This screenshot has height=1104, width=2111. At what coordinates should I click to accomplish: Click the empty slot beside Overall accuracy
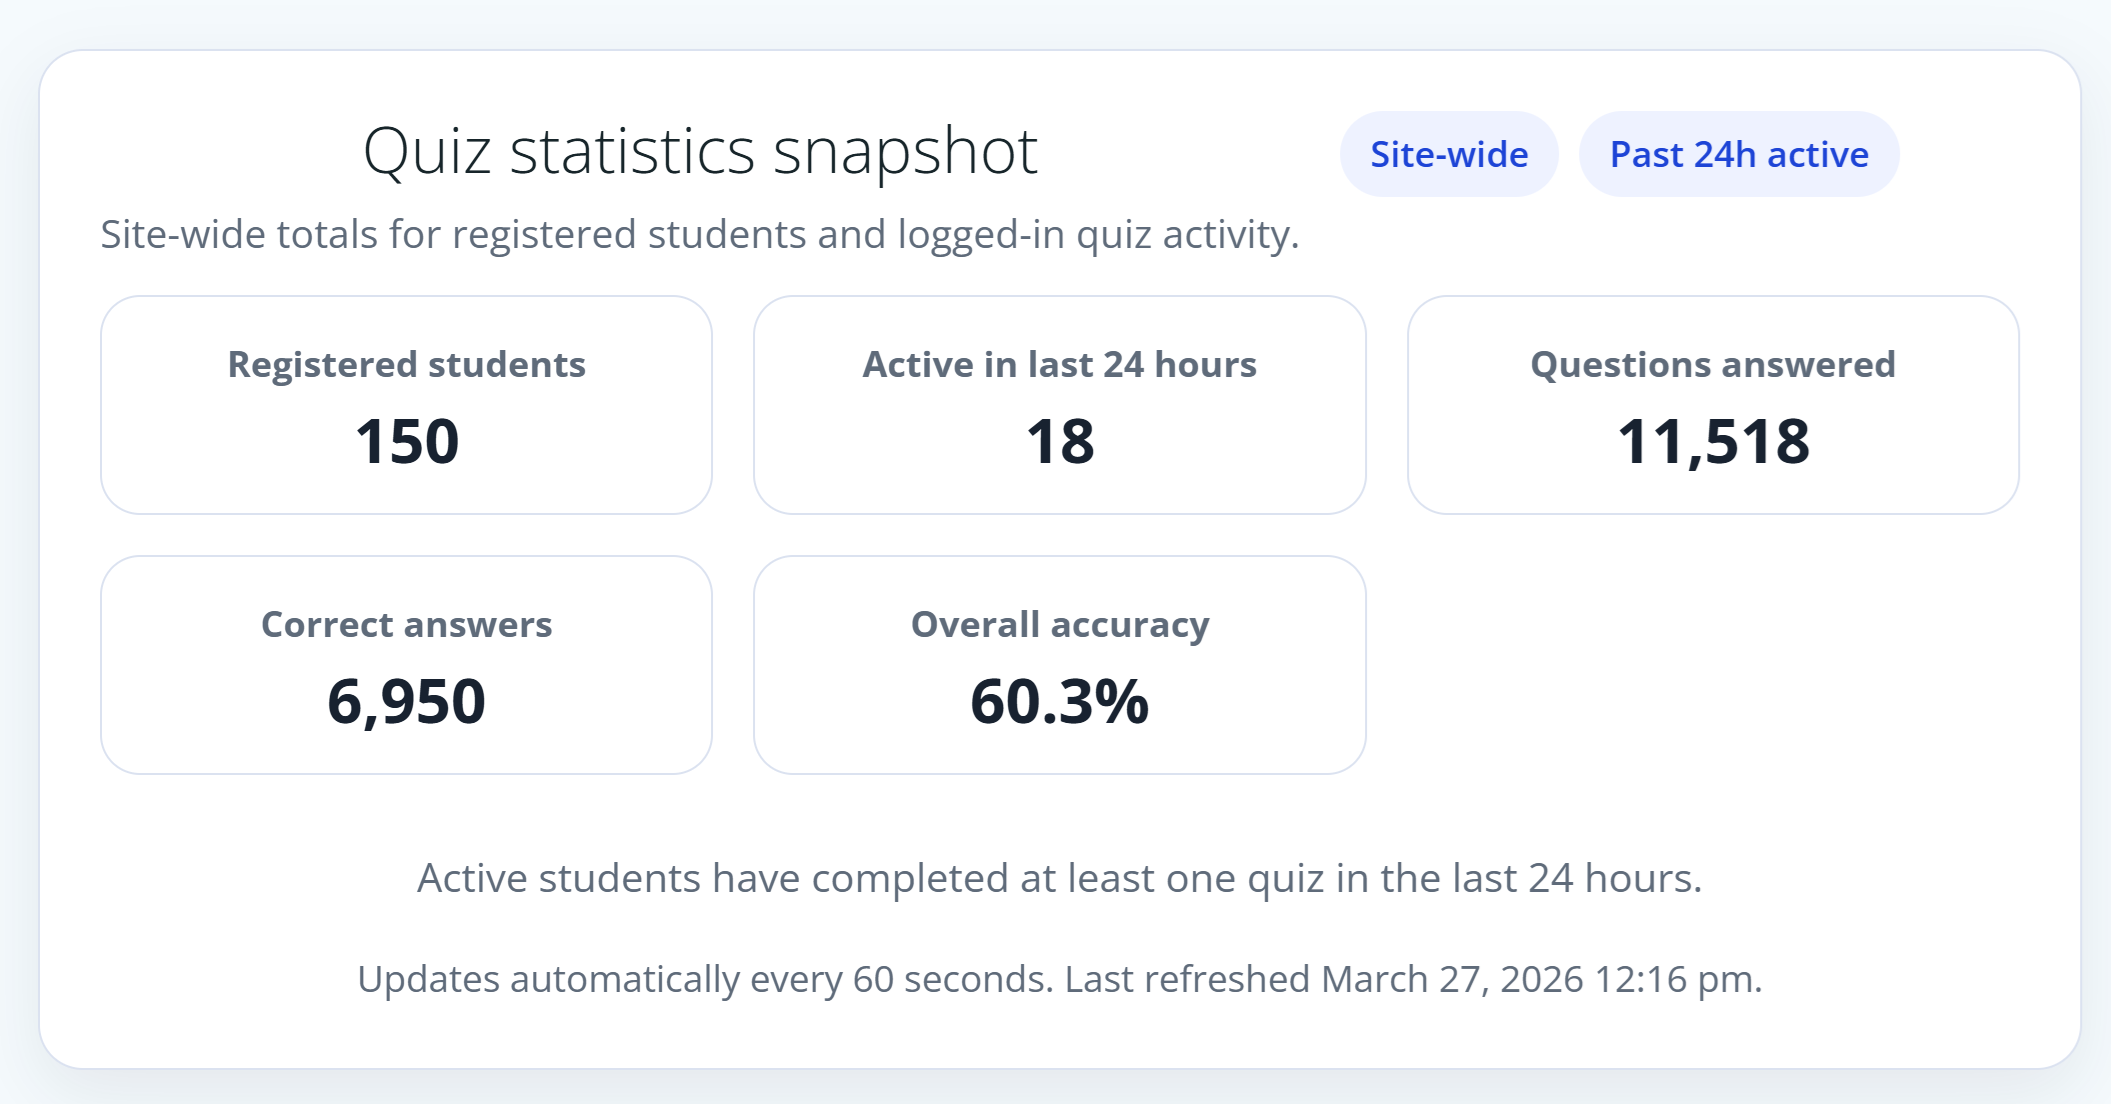[1712, 665]
